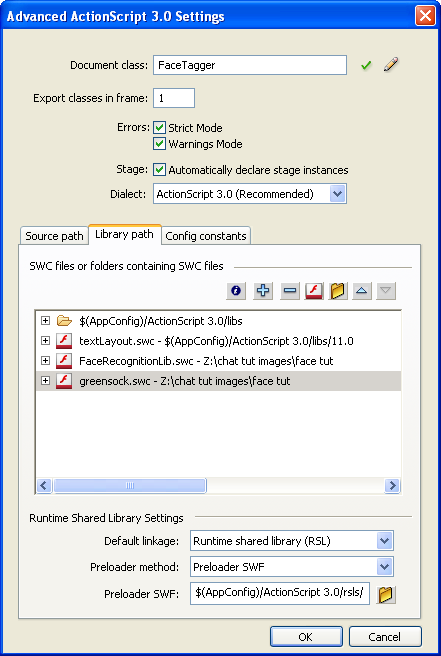441x656 pixels.
Task: Add a new path with plus icon
Action: pyautogui.click(x=263, y=290)
